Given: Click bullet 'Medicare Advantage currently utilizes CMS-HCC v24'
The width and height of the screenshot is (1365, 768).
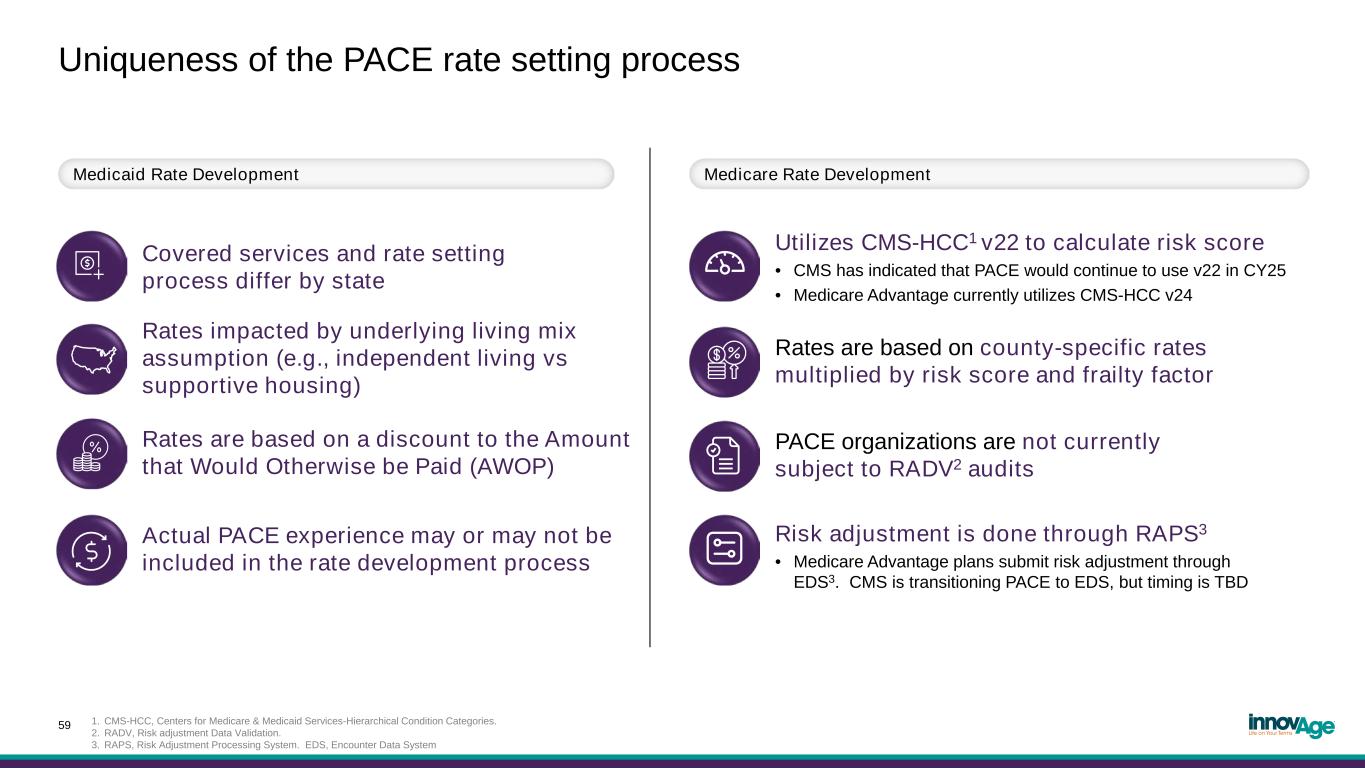Looking at the screenshot, I should (984, 295).
